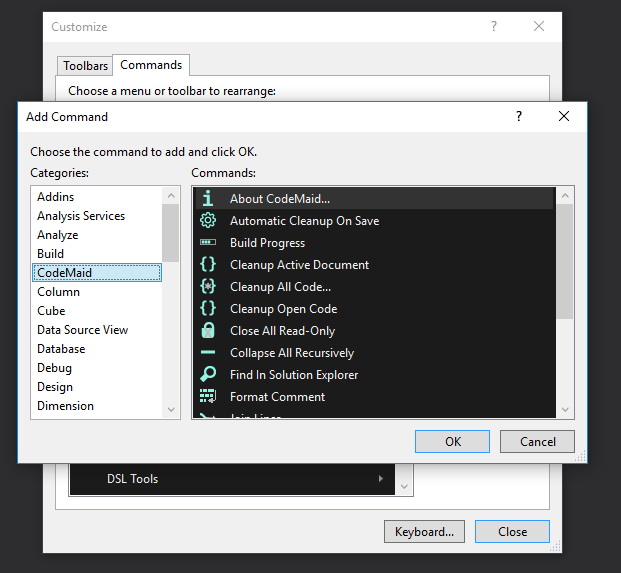Screen dimensions: 621x573
Task: Select the Design category
Action: tap(97, 386)
